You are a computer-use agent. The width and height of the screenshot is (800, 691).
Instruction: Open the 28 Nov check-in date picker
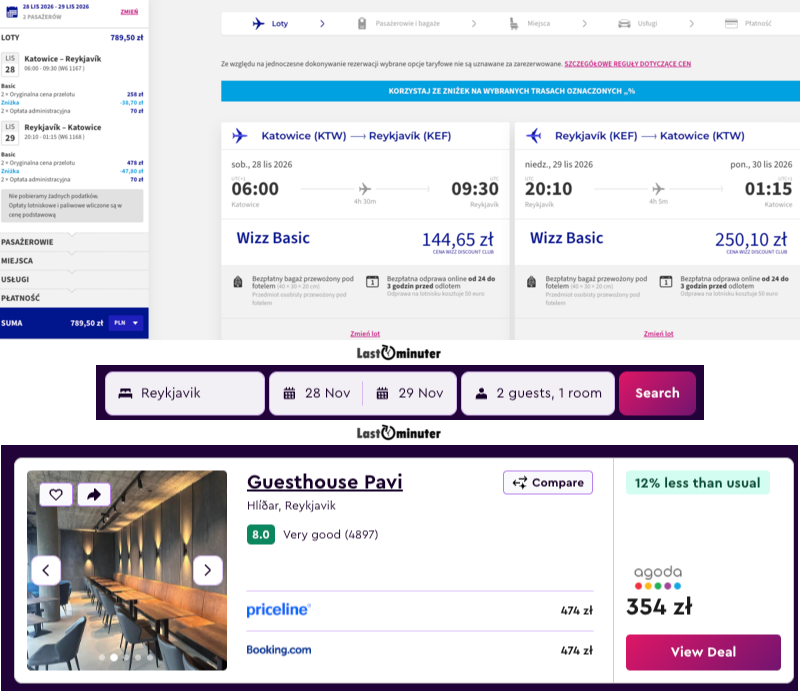(x=317, y=393)
